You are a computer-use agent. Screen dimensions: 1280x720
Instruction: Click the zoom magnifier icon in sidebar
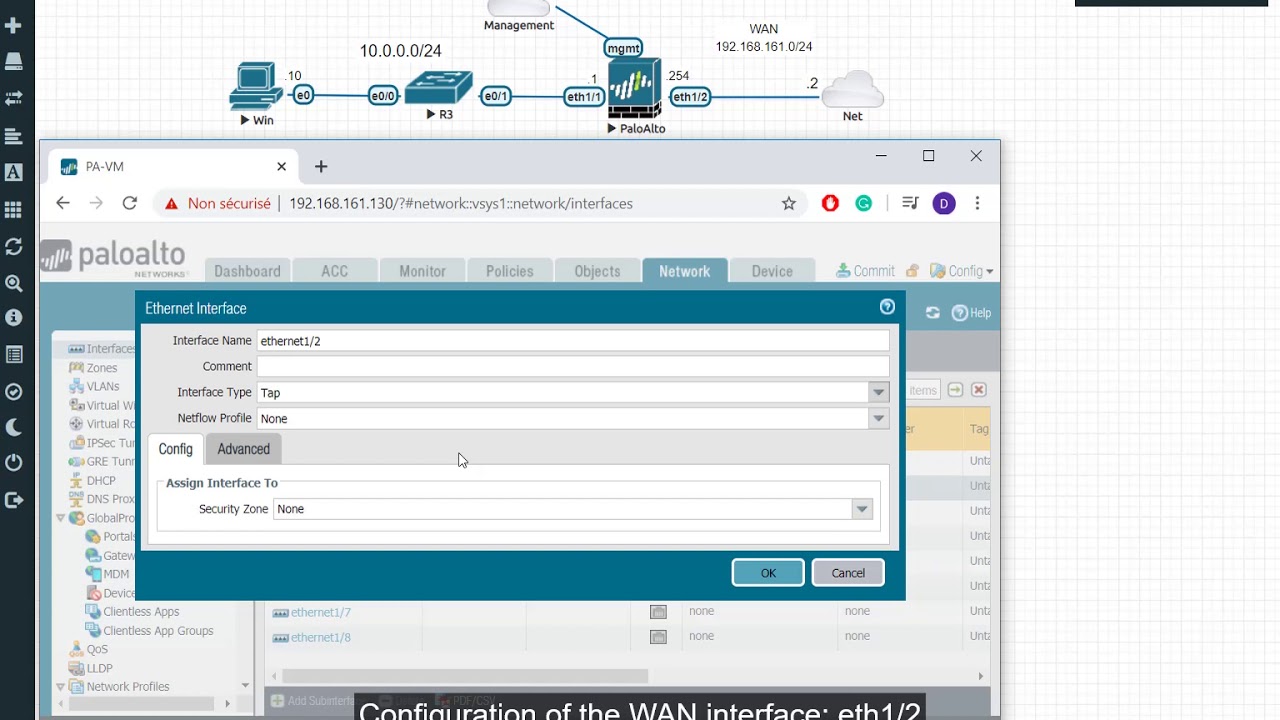click(14, 283)
